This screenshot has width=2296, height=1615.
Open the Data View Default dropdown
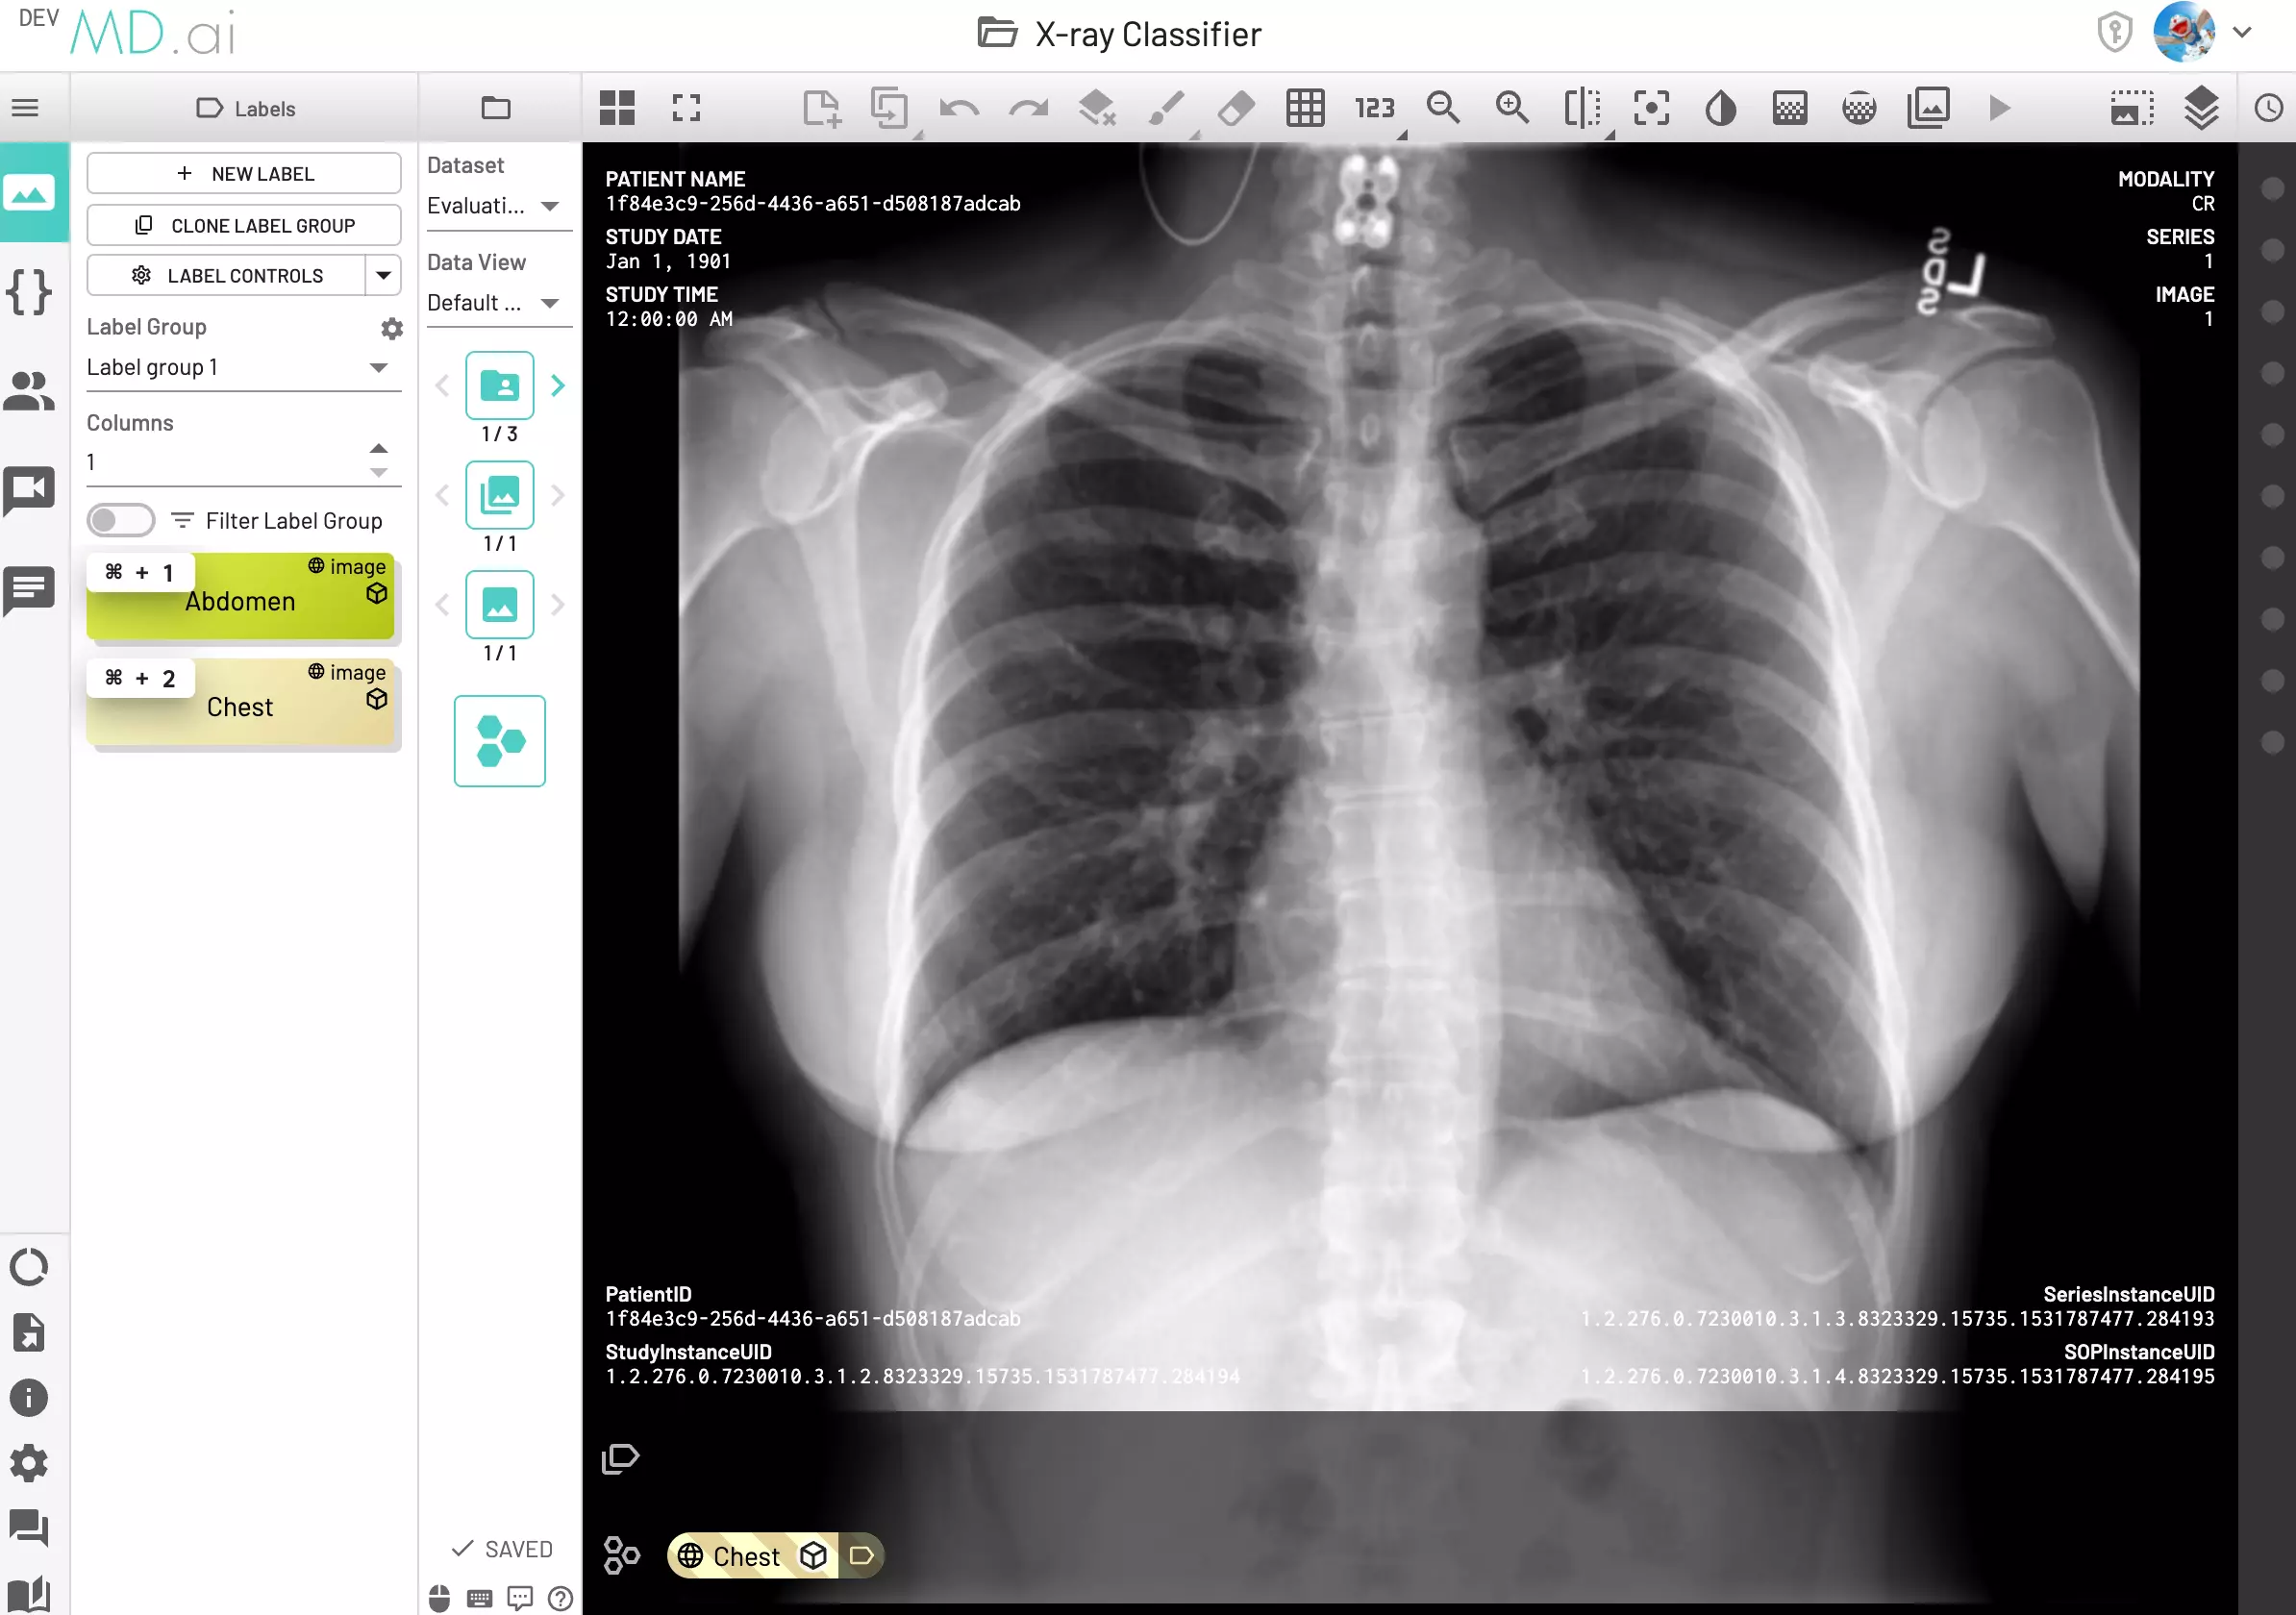pos(497,303)
